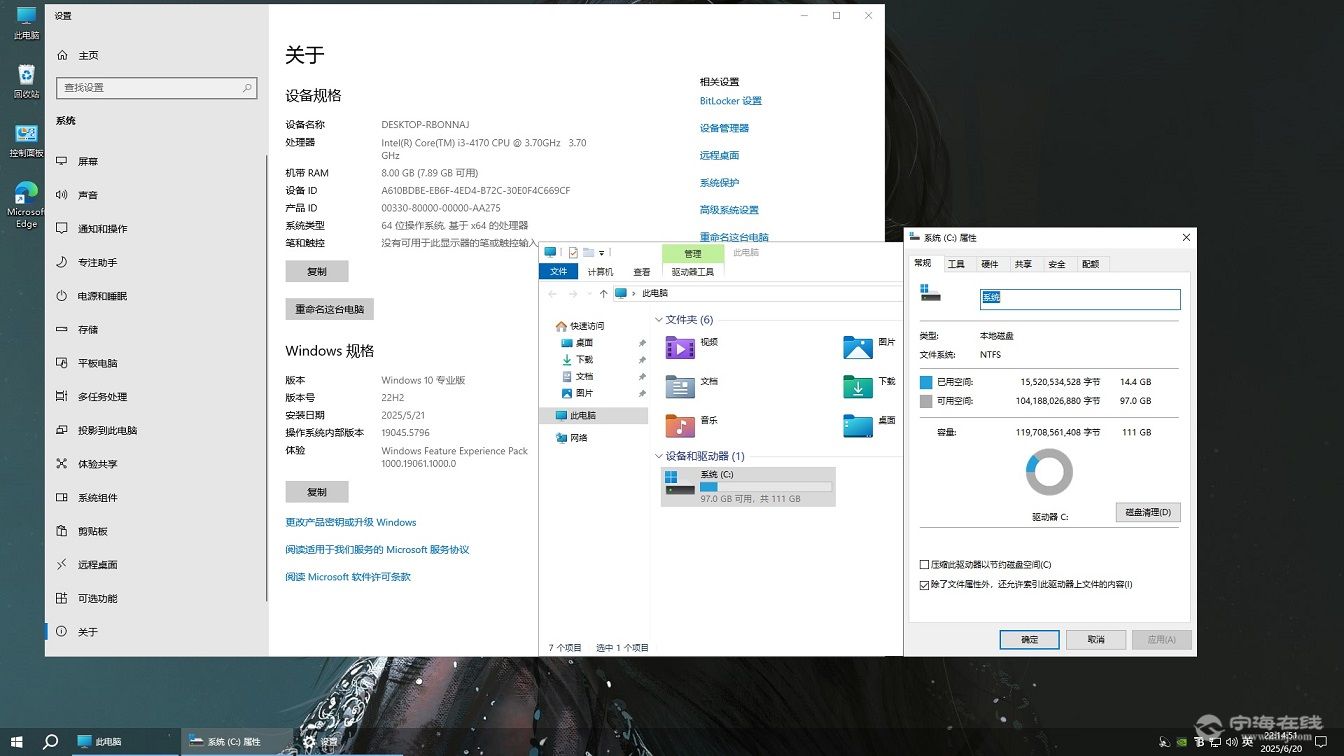
Task: Open the 高级系统设置 link
Action: pyautogui.click(x=729, y=210)
